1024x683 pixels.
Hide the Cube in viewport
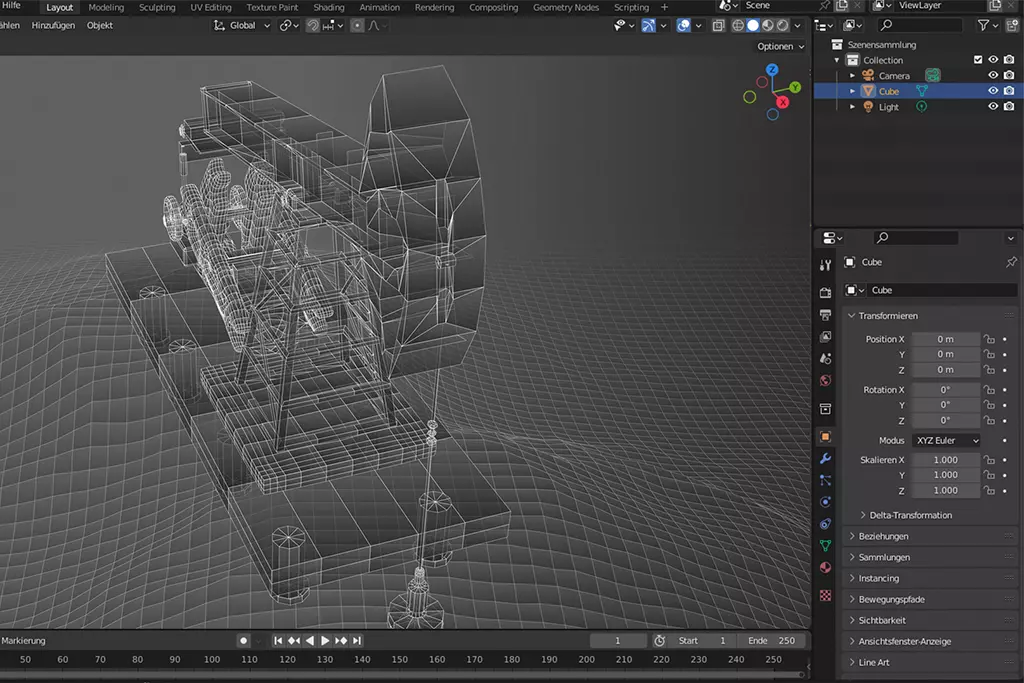click(x=993, y=91)
